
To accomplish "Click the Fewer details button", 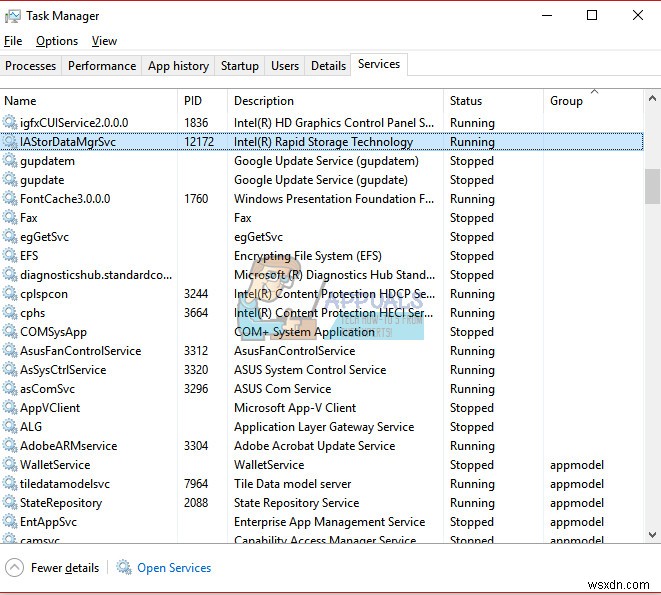I will (65, 568).
